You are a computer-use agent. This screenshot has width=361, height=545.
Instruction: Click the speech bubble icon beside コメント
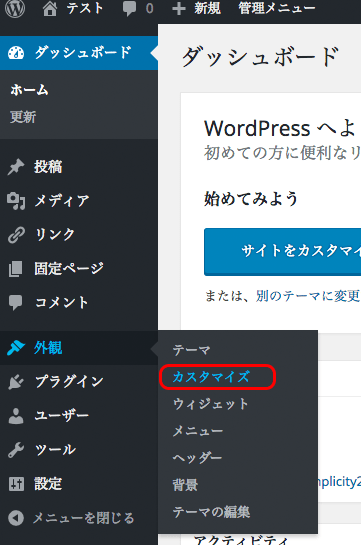click(15, 303)
